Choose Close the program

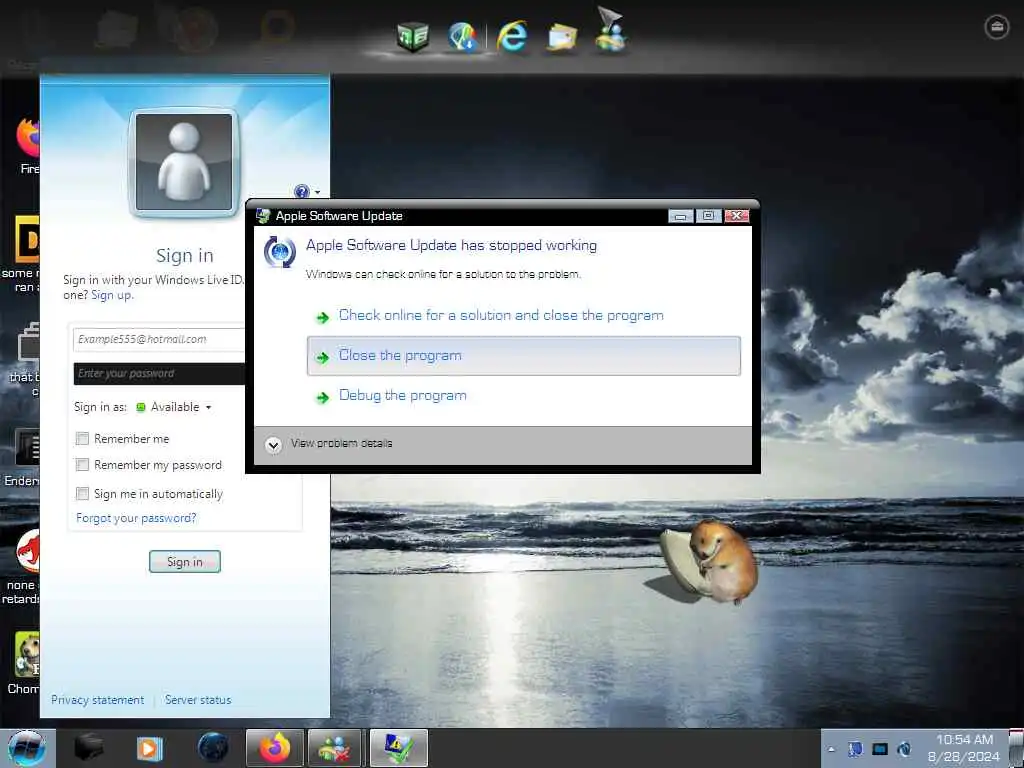tap(524, 356)
